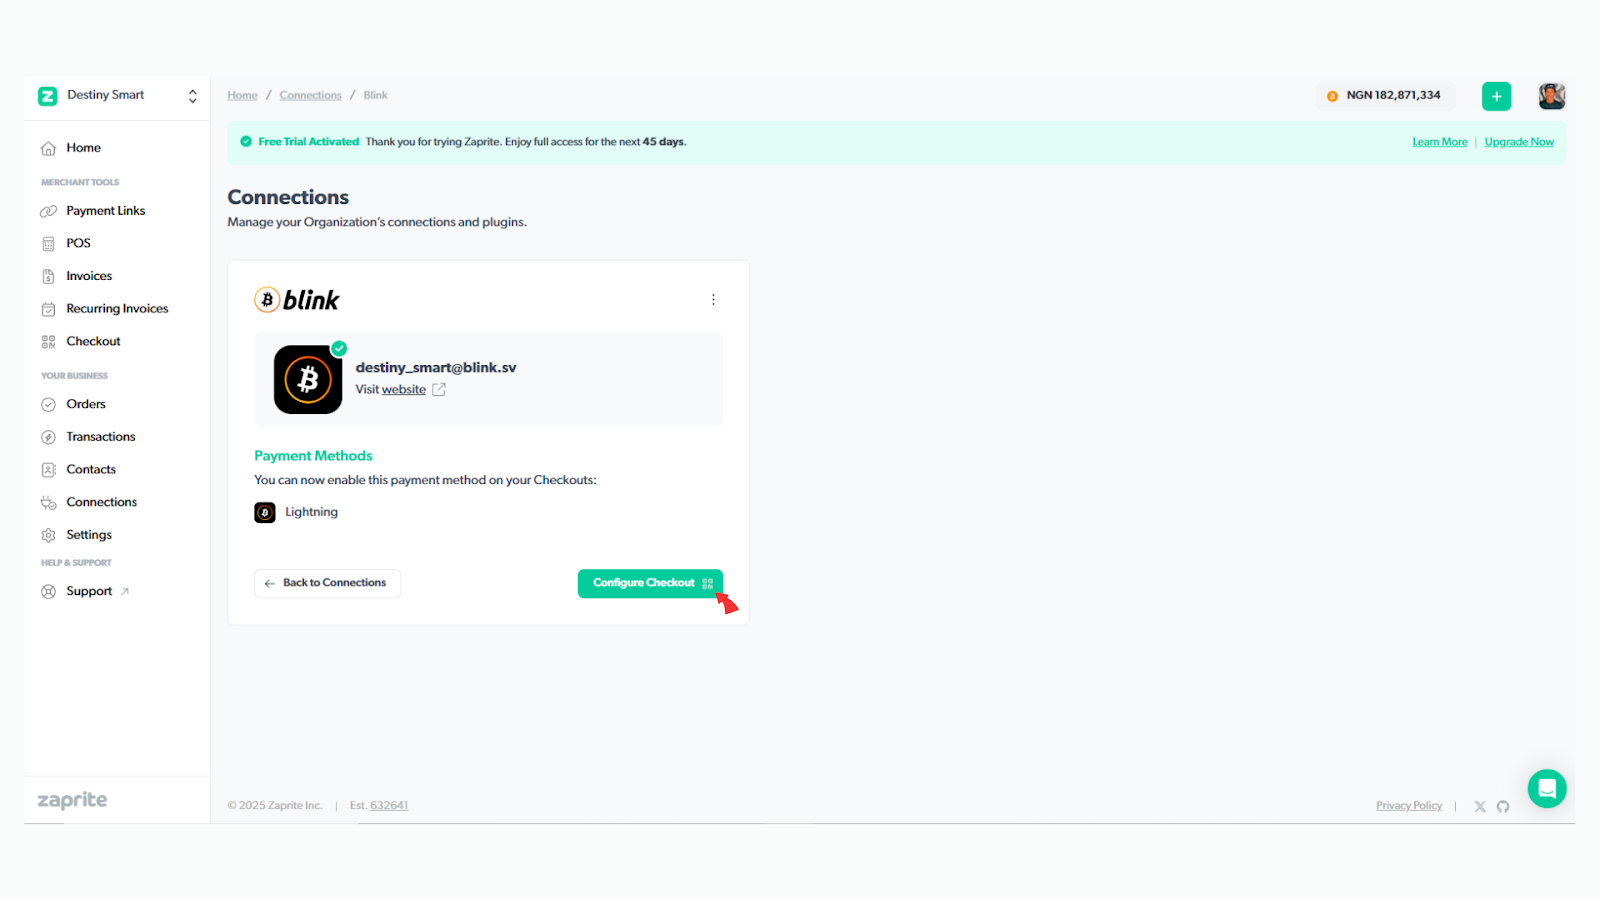Click the external link icon beside website
The width and height of the screenshot is (1600, 900).
438,390
